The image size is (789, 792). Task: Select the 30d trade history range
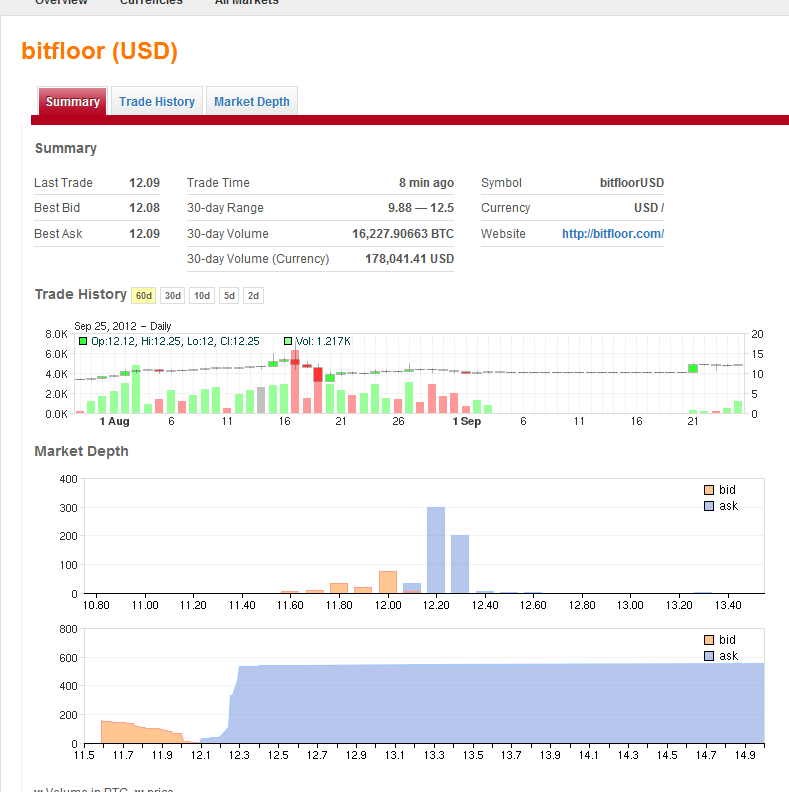click(x=172, y=295)
